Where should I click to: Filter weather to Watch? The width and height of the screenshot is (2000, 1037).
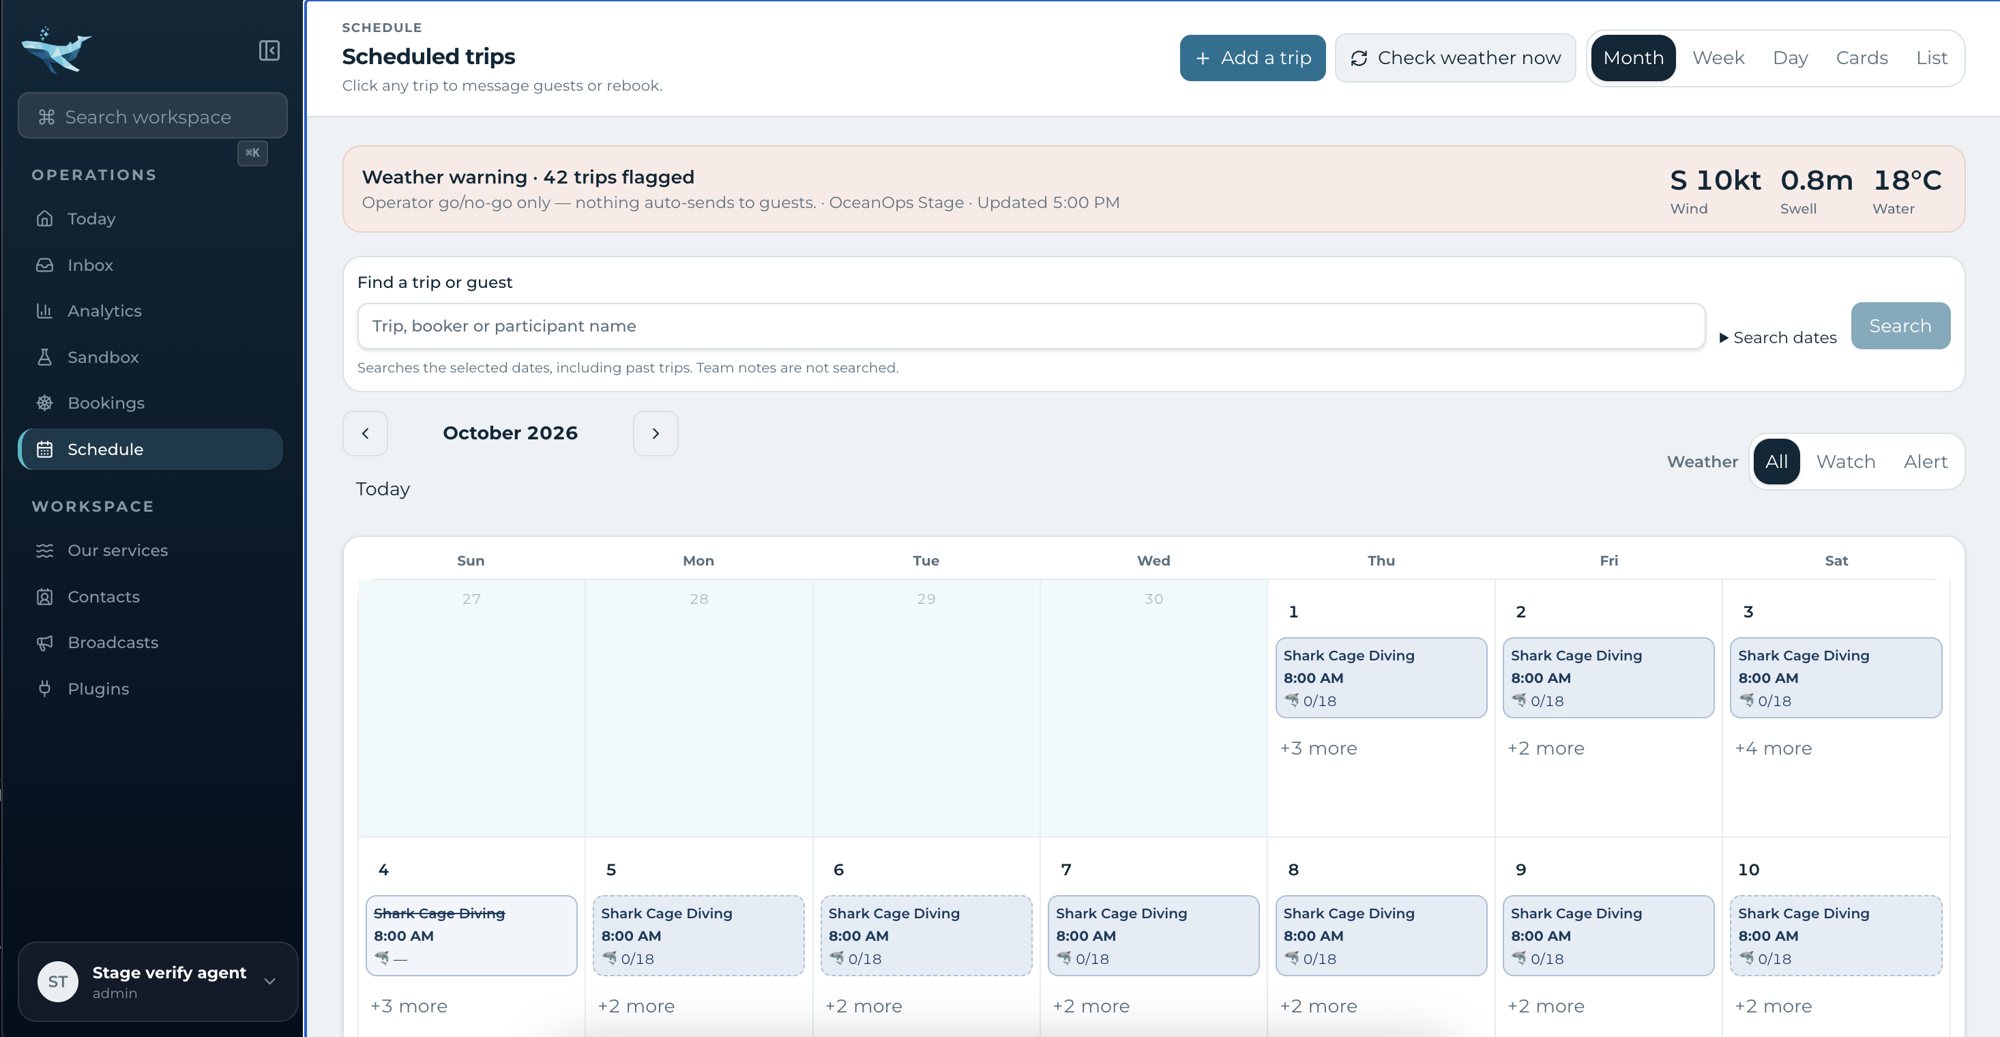pos(1846,462)
